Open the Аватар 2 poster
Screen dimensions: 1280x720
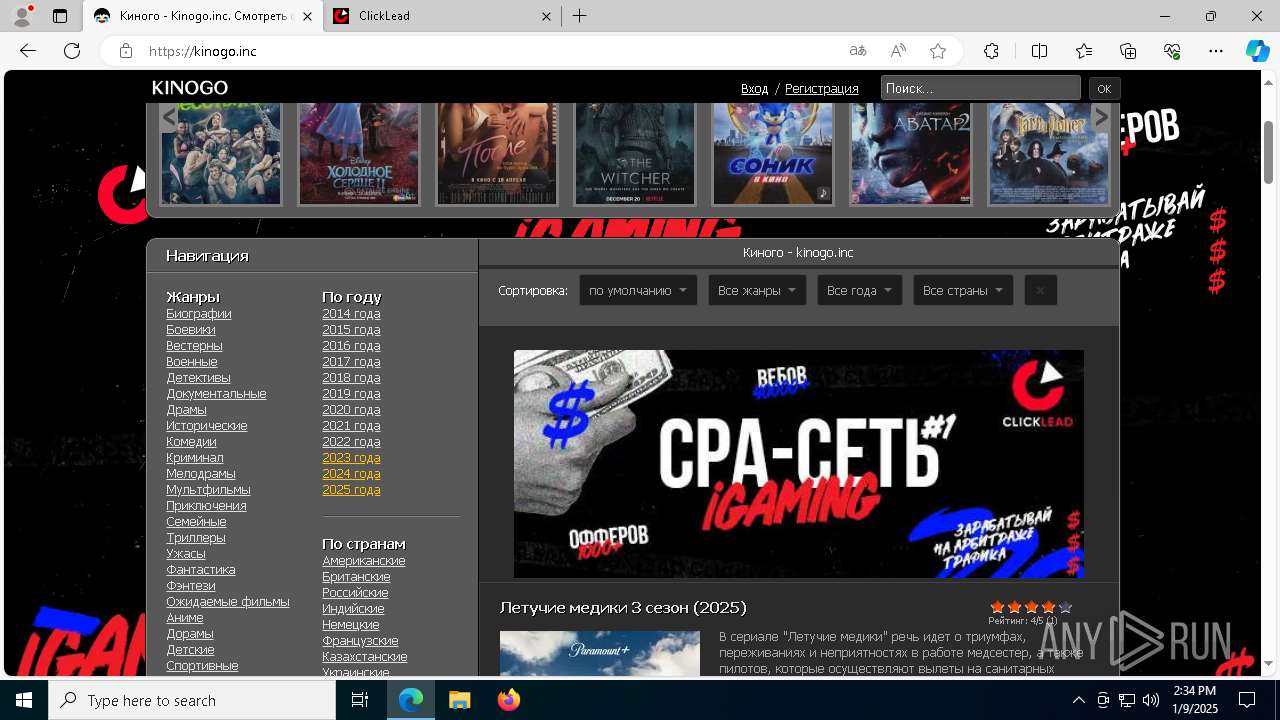point(911,153)
